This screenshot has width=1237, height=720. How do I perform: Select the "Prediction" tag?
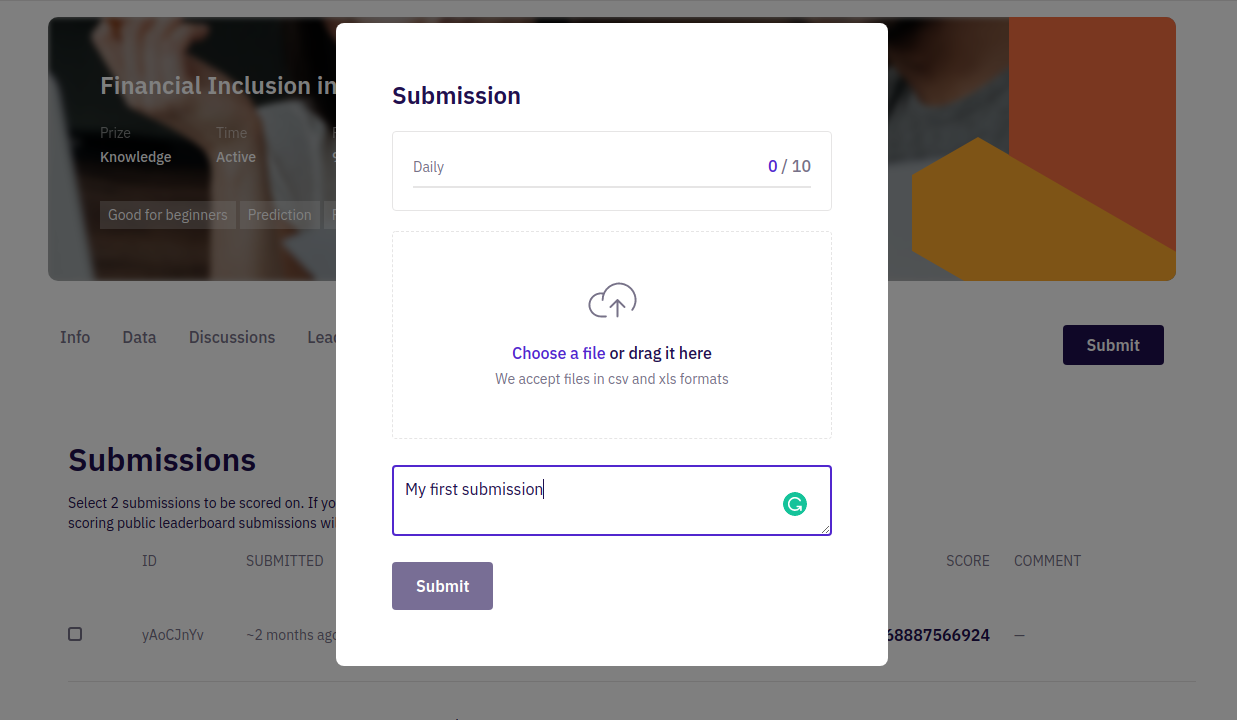pos(279,215)
